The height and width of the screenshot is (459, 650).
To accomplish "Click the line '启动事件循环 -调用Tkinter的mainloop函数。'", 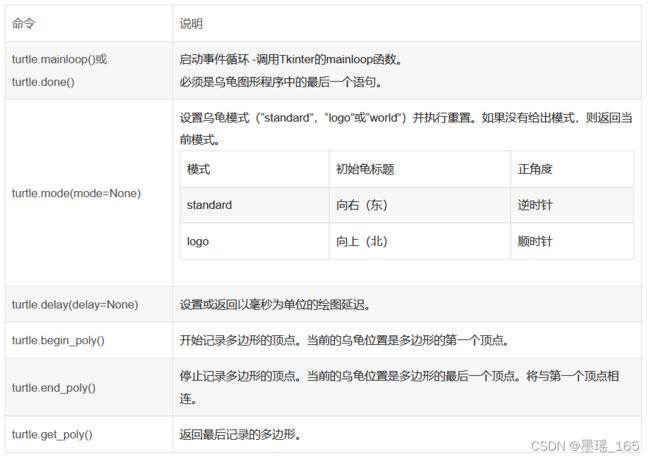I will tap(291, 59).
